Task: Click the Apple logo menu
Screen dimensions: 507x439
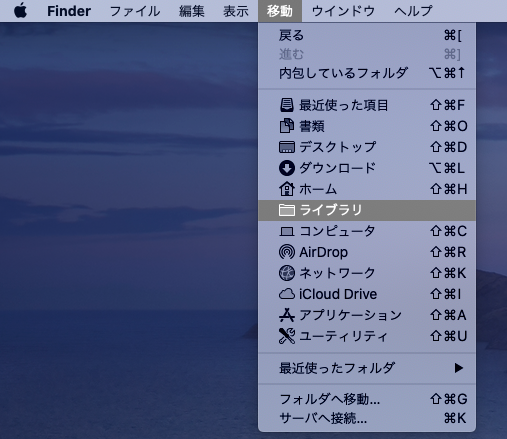Action: point(21,11)
